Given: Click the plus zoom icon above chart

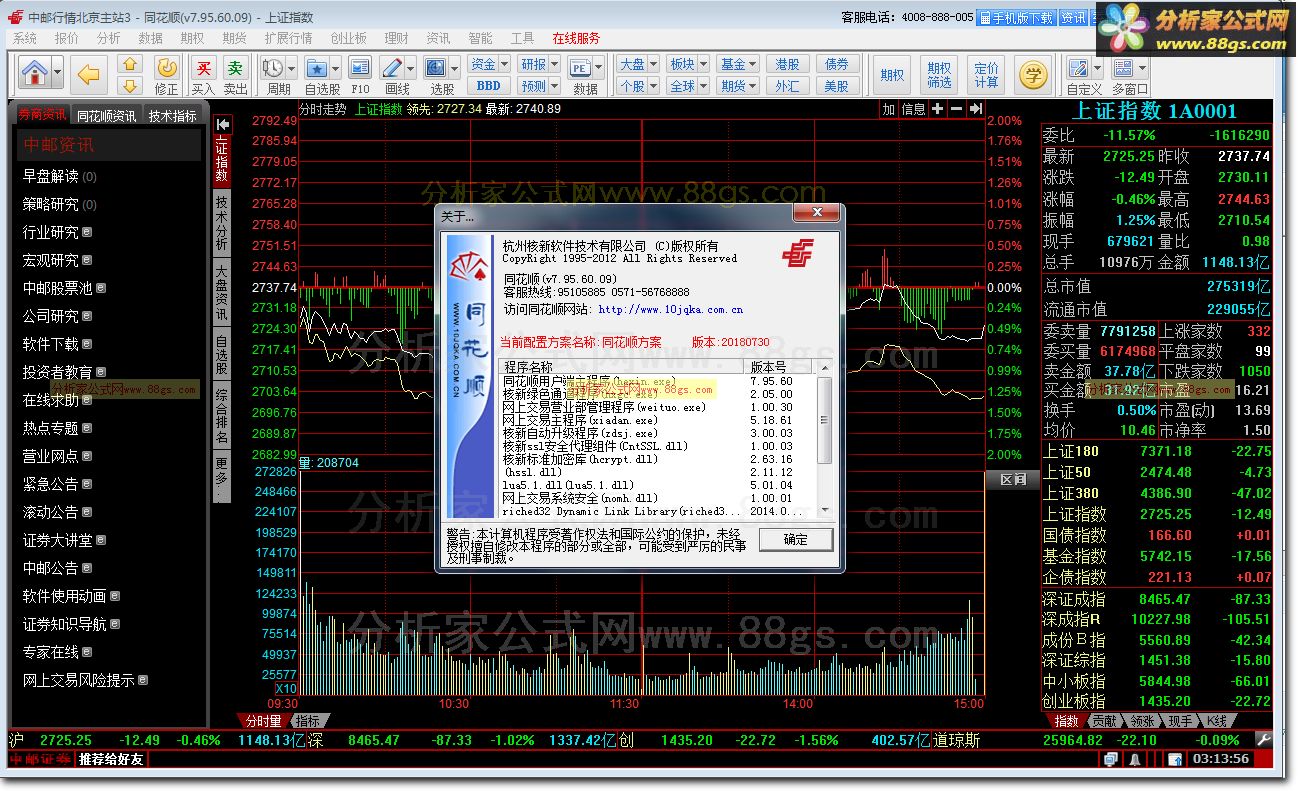Looking at the screenshot, I should tap(937, 109).
